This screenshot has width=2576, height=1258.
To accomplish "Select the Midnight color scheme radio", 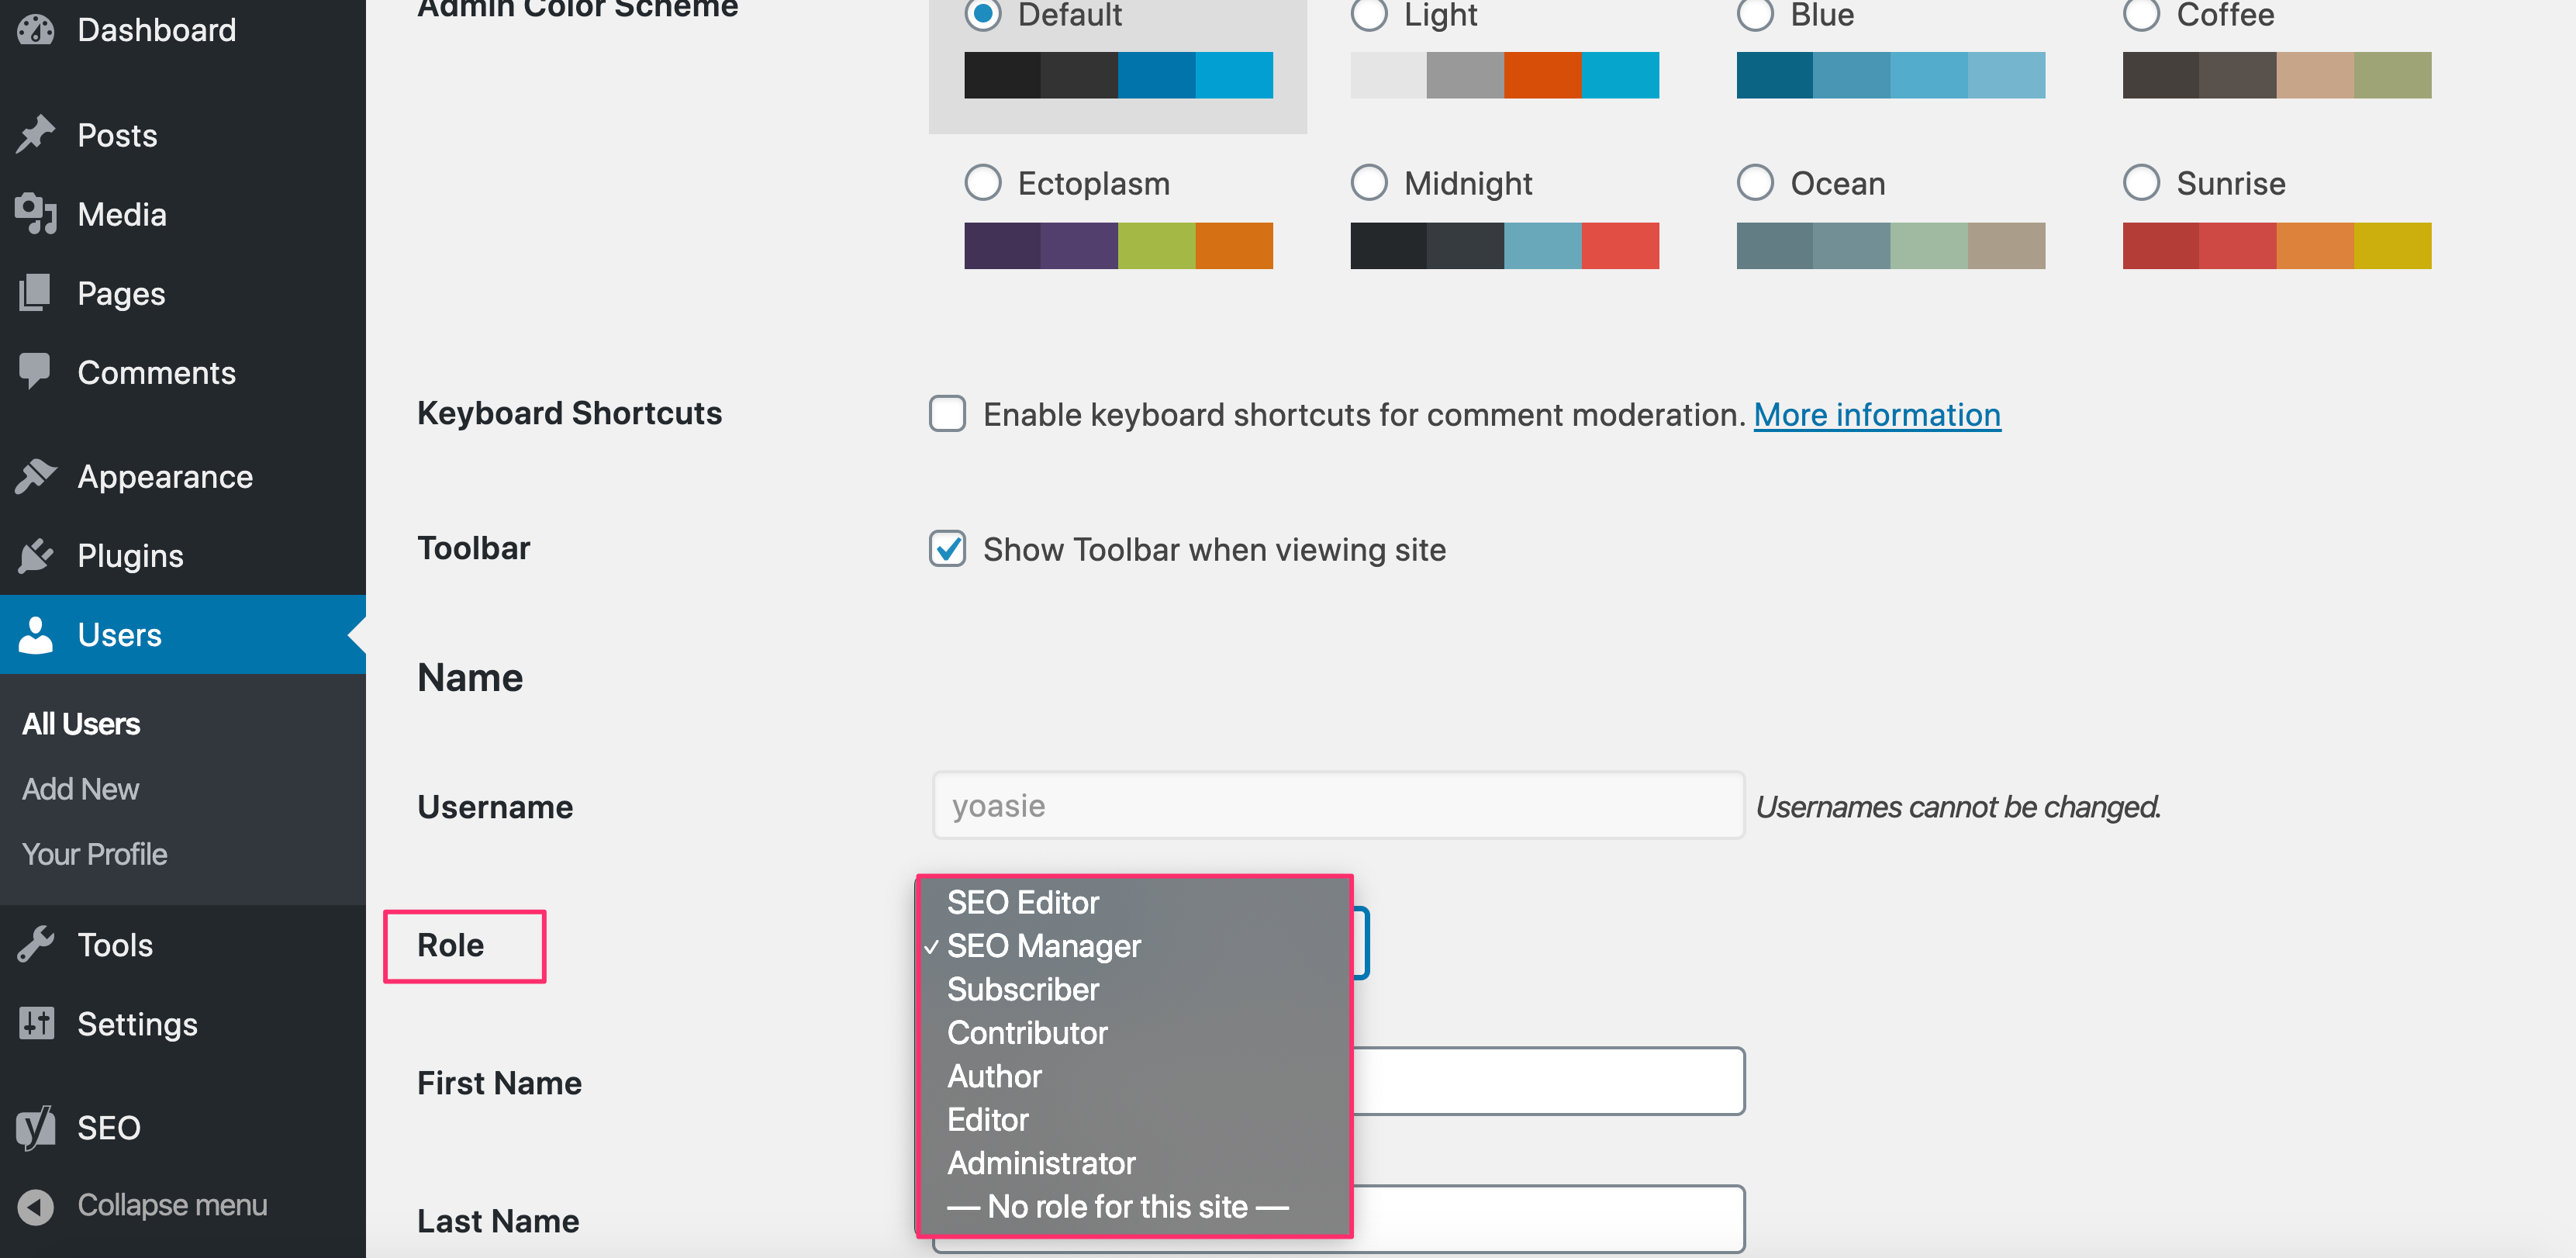I will pyautogui.click(x=1368, y=183).
